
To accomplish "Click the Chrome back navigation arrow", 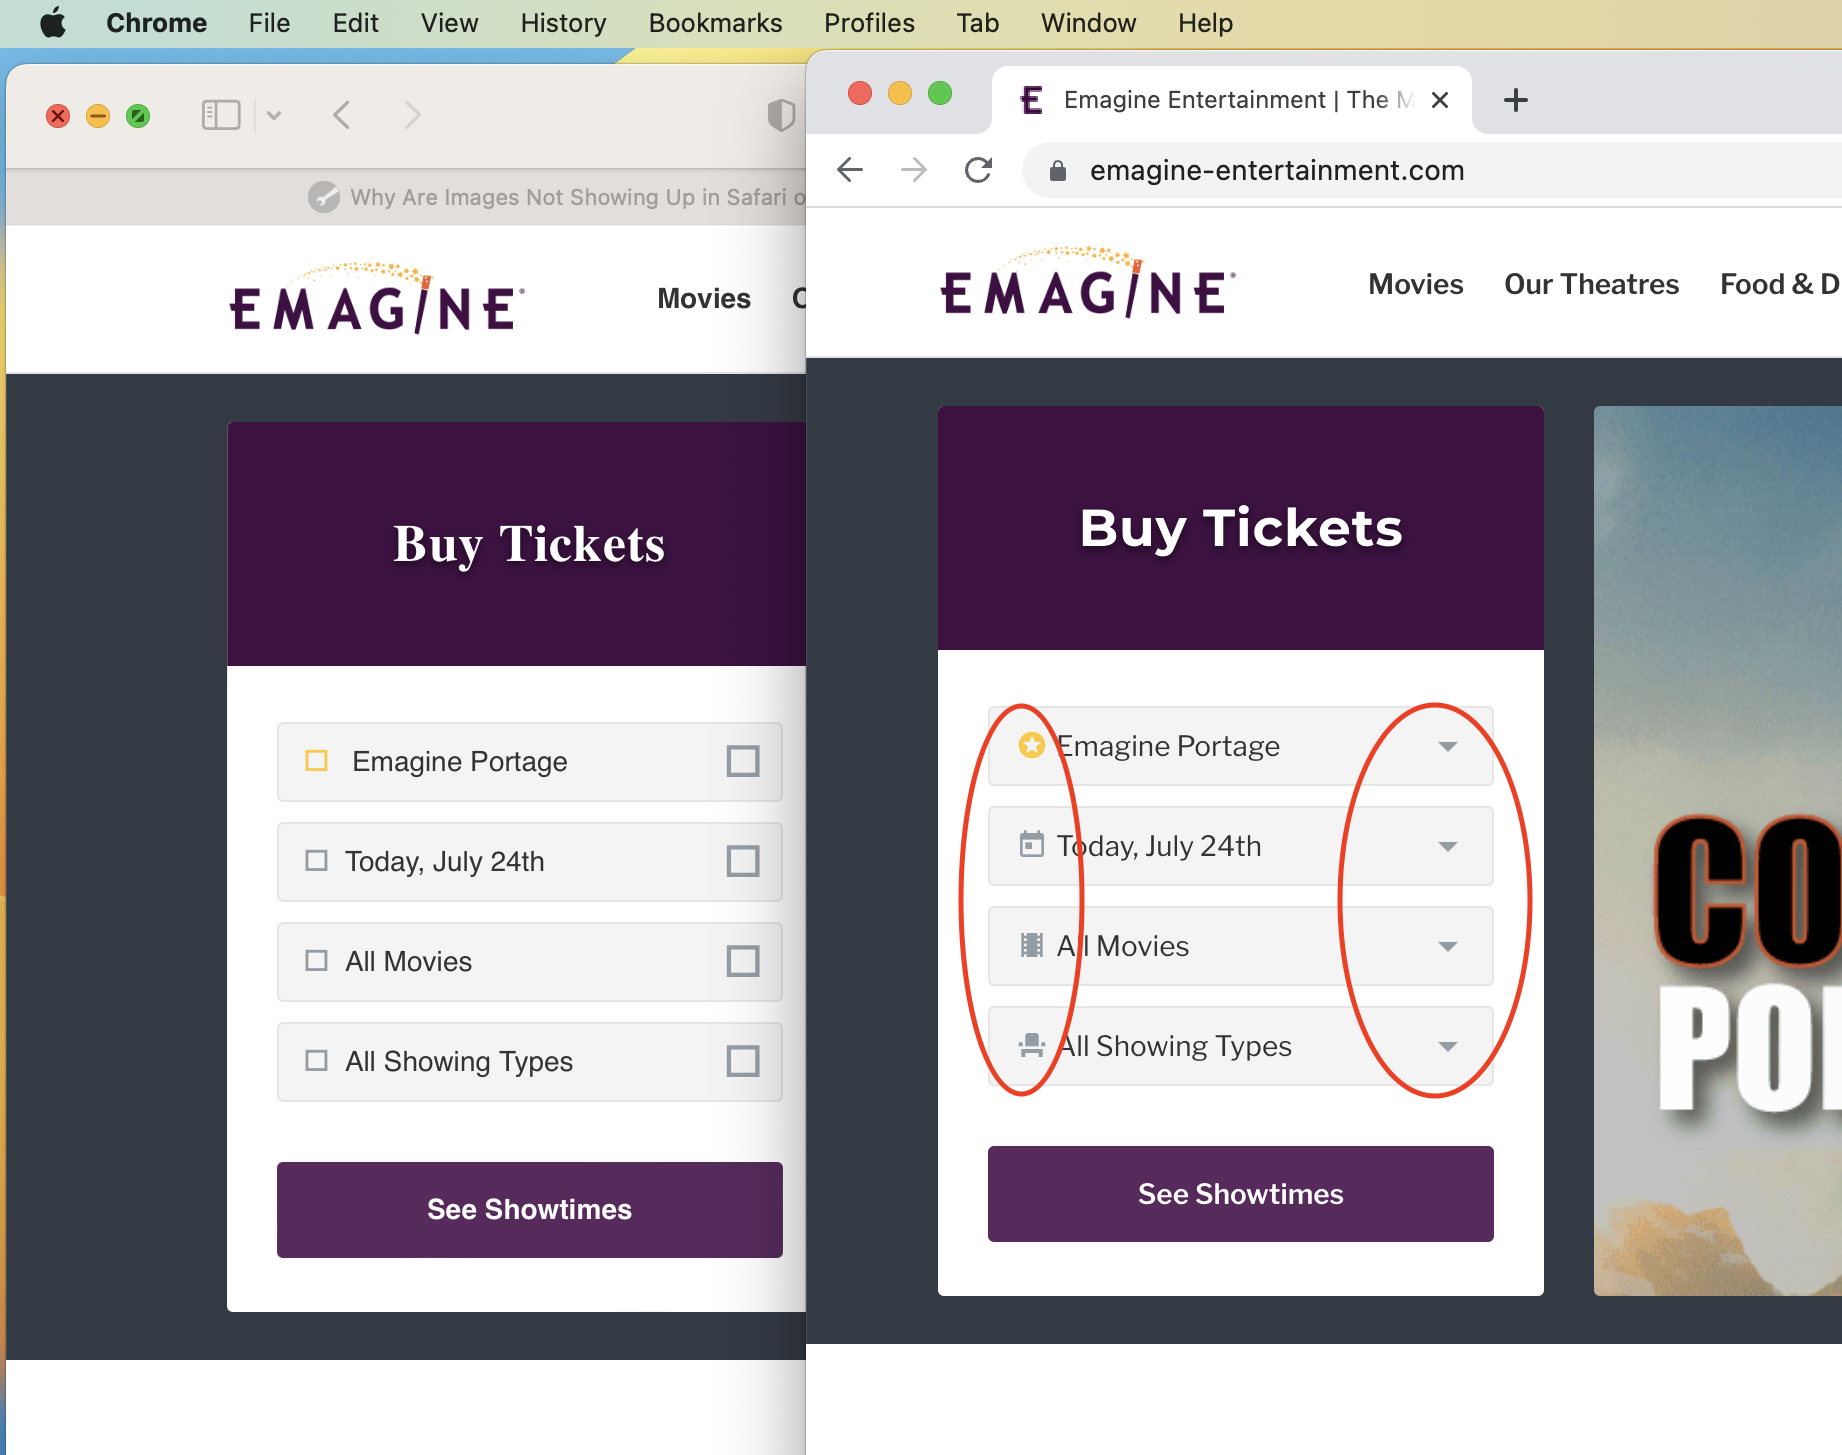I will [849, 169].
